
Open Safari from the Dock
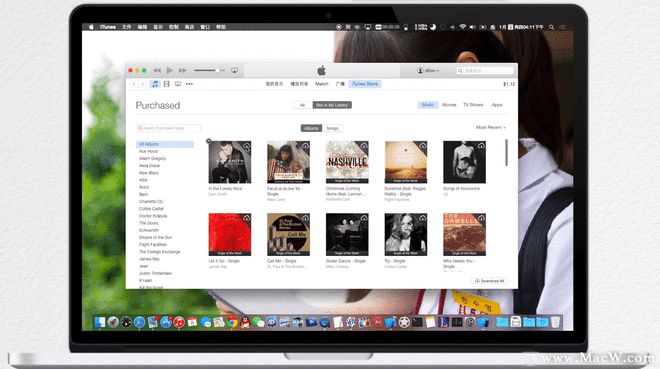click(139, 322)
